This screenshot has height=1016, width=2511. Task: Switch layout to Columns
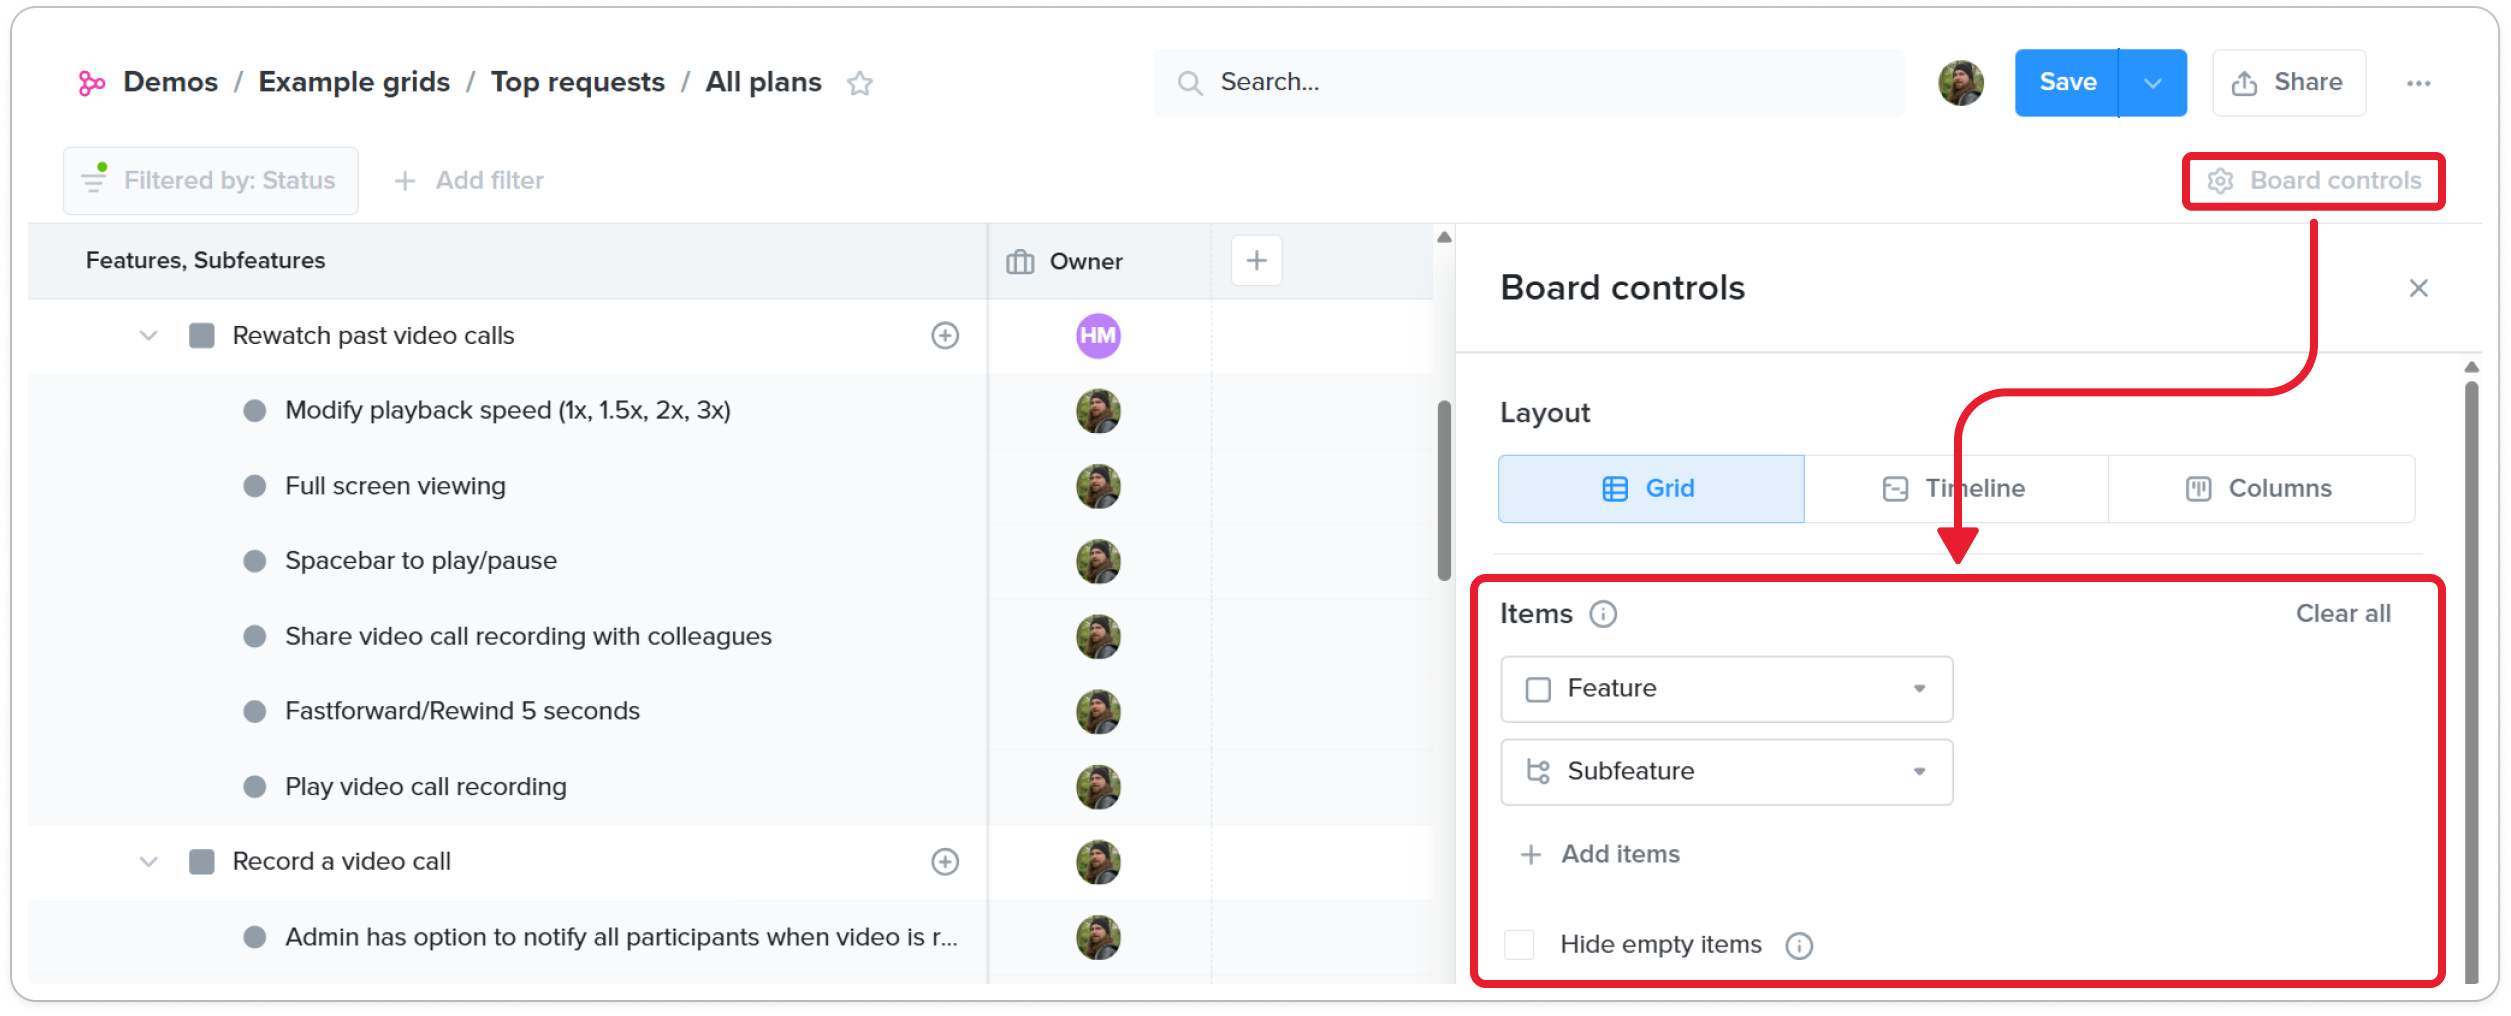pos(2260,489)
